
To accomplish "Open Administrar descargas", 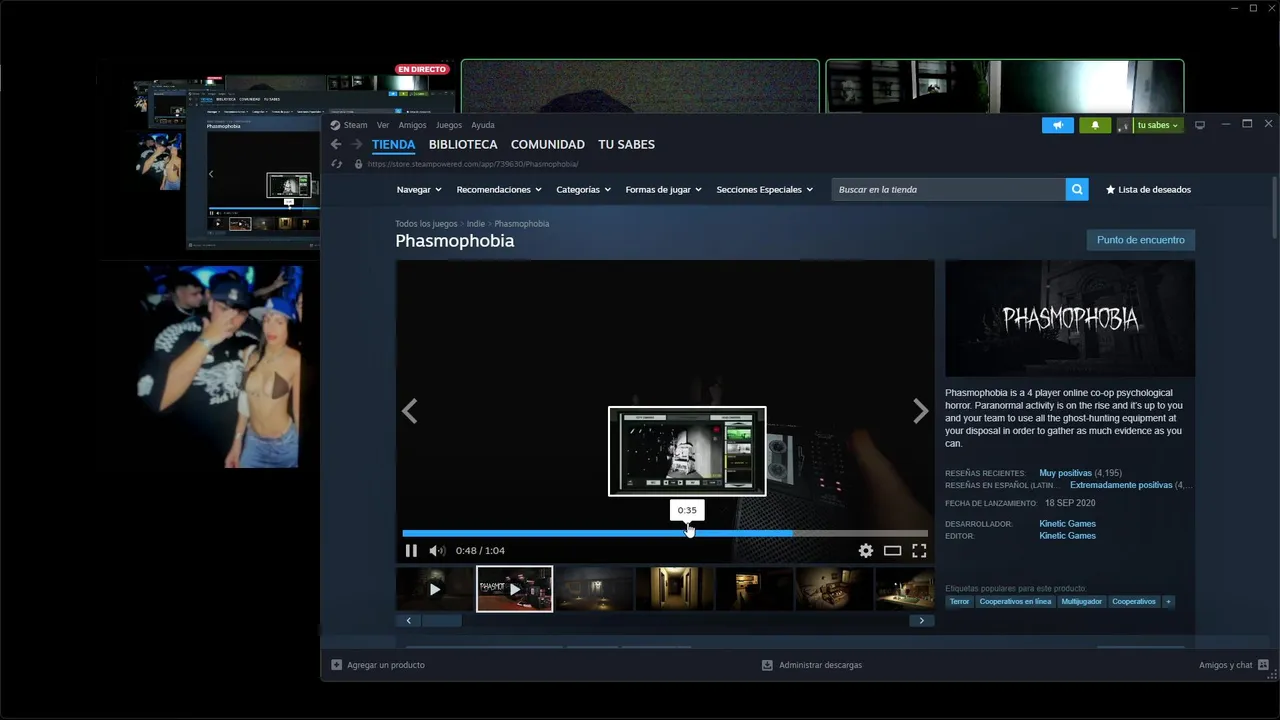I will [x=812, y=665].
